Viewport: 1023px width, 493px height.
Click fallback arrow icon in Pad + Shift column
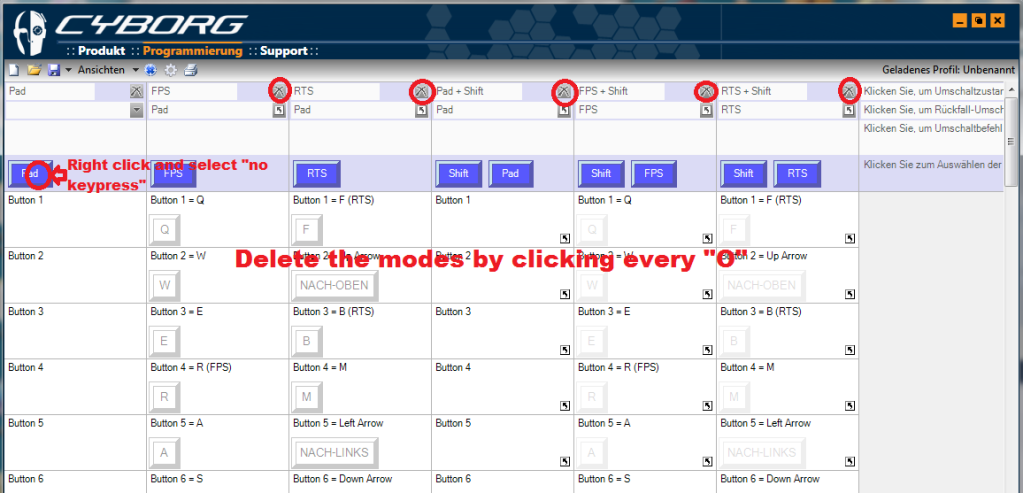[564, 111]
